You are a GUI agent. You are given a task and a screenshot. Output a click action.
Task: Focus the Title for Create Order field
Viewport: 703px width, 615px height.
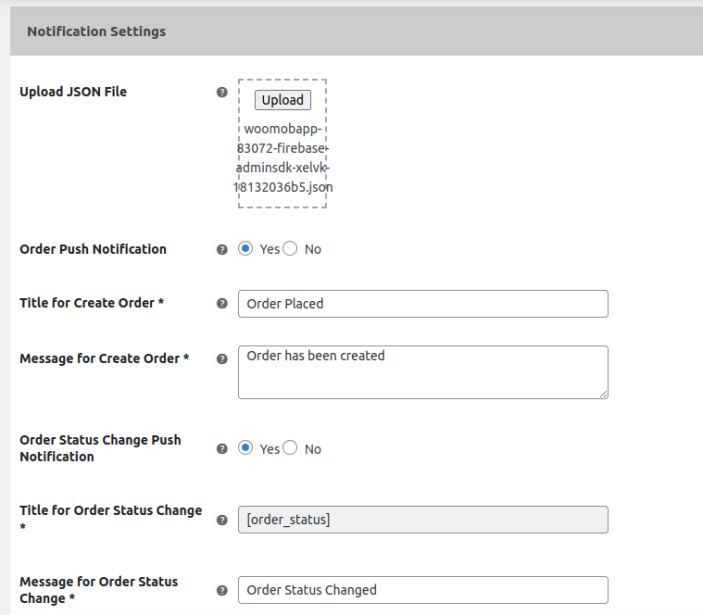(422, 304)
